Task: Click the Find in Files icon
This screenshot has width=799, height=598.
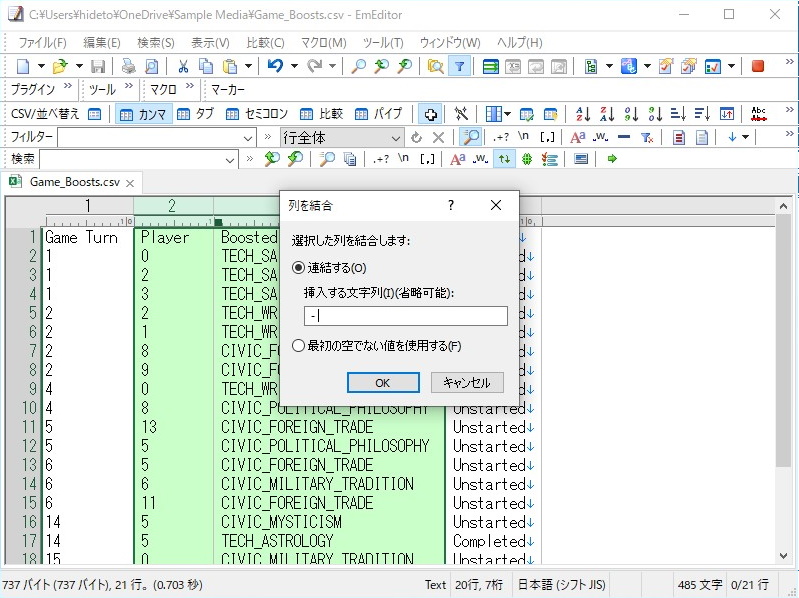Action: pyautogui.click(x=435, y=66)
